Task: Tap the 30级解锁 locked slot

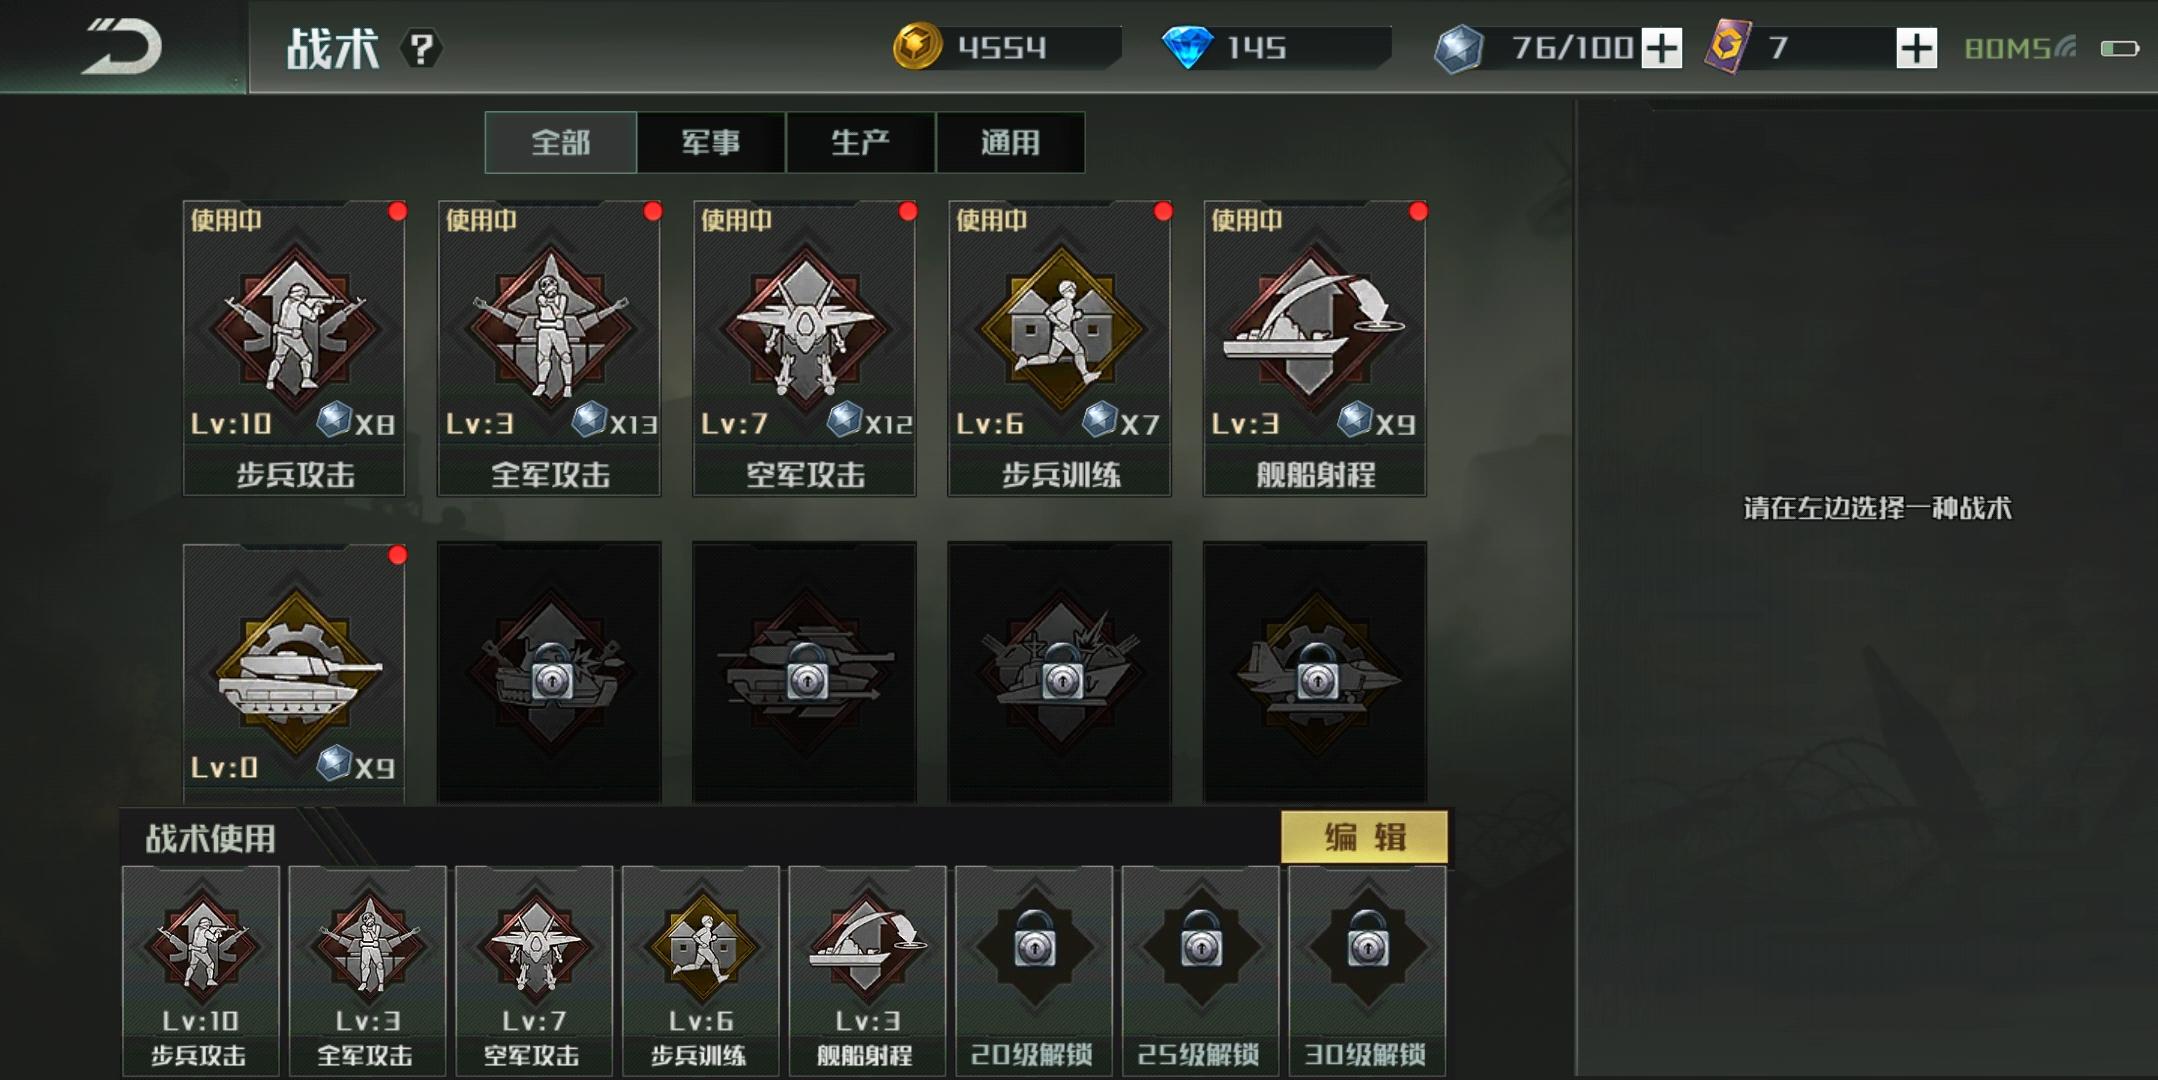Action: [x=1367, y=970]
